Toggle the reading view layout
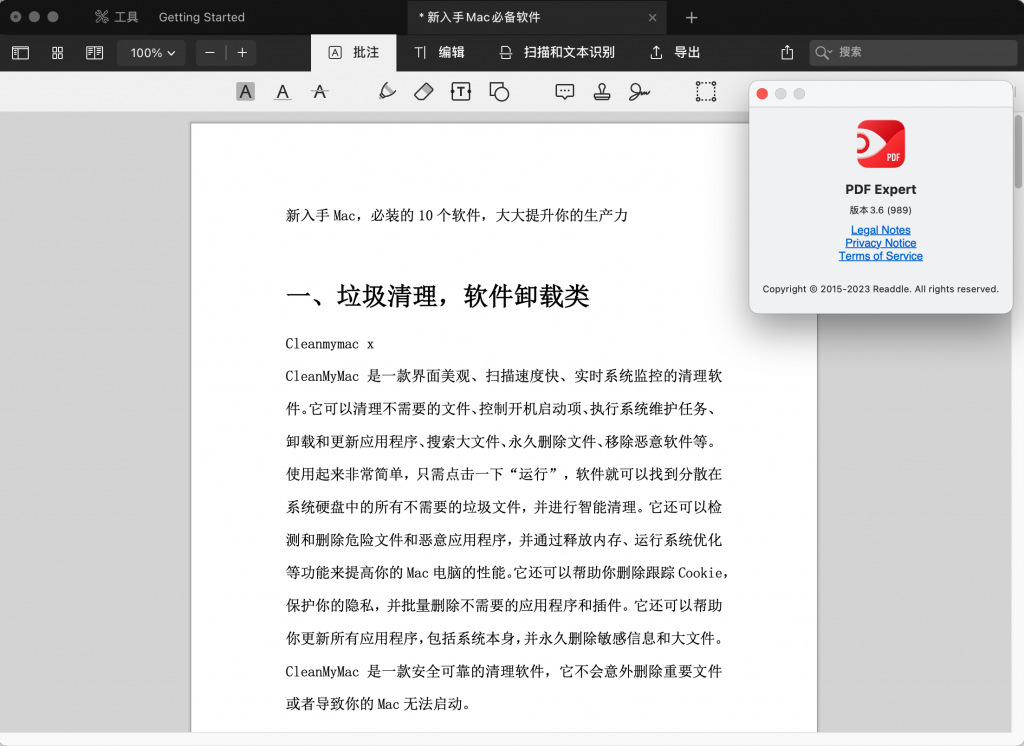The height and width of the screenshot is (746, 1024). point(94,52)
